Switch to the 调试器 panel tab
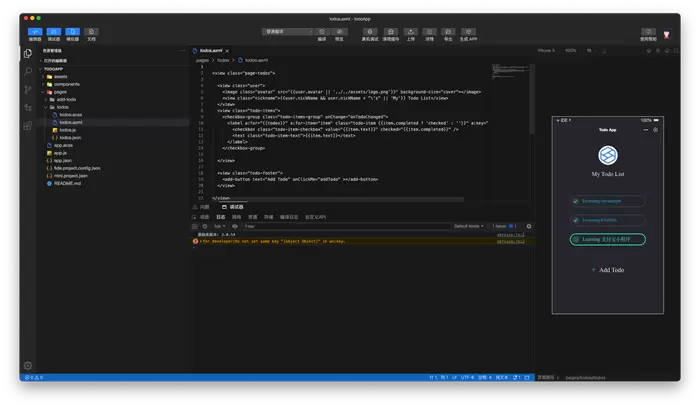Image resolution: width=700 pixels, height=407 pixels. tap(237, 206)
